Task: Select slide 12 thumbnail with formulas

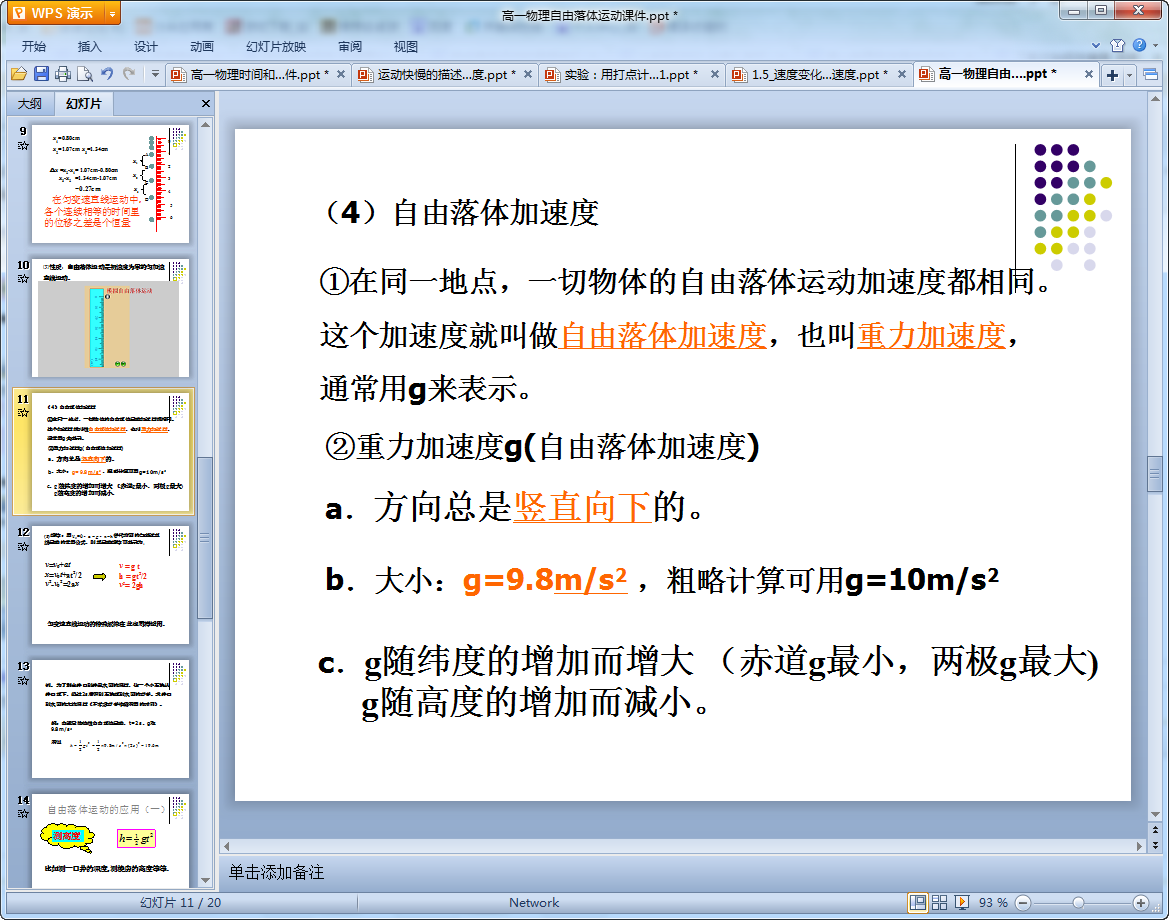Action: coord(110,585)
